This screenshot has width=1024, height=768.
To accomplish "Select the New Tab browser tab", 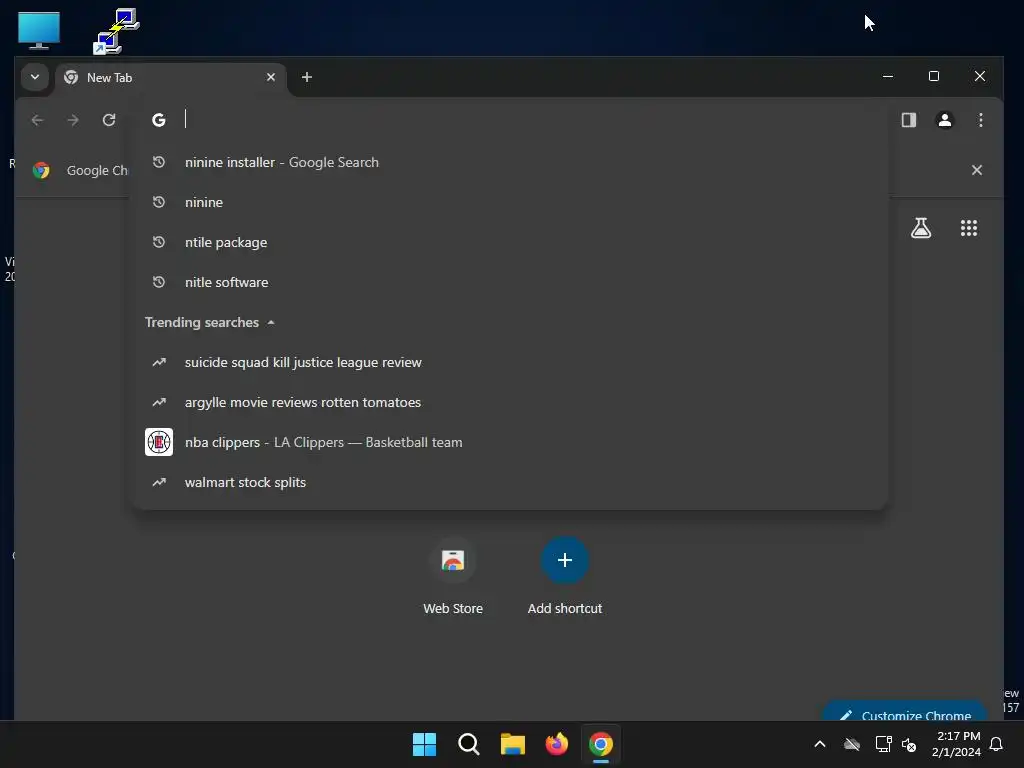I will (170, 78).
